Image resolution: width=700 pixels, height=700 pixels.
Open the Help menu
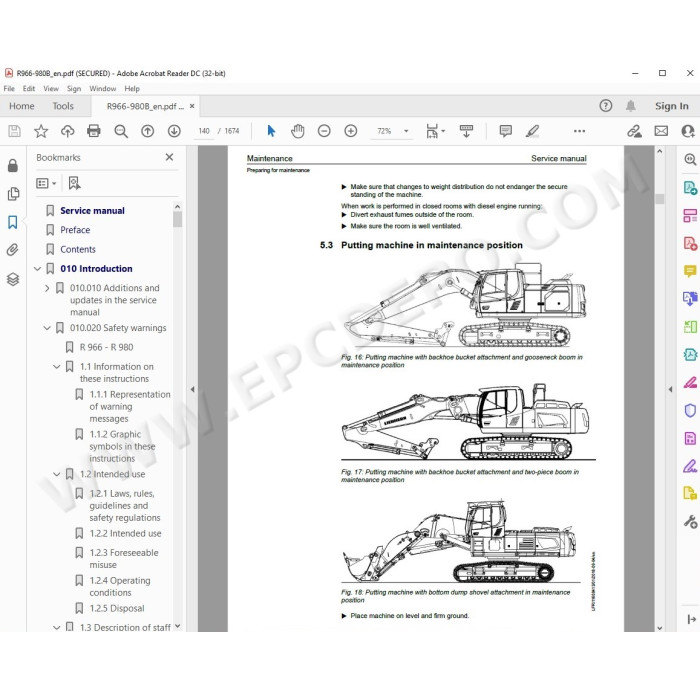coord(132,88)
